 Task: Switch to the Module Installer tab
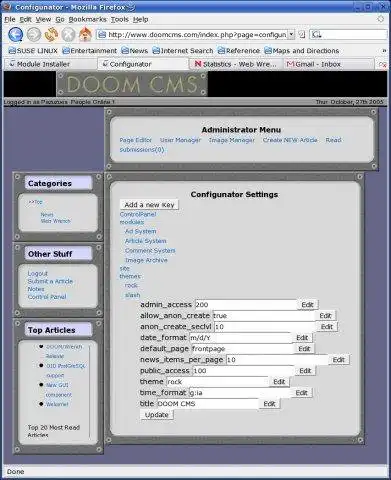click(50, 64)
